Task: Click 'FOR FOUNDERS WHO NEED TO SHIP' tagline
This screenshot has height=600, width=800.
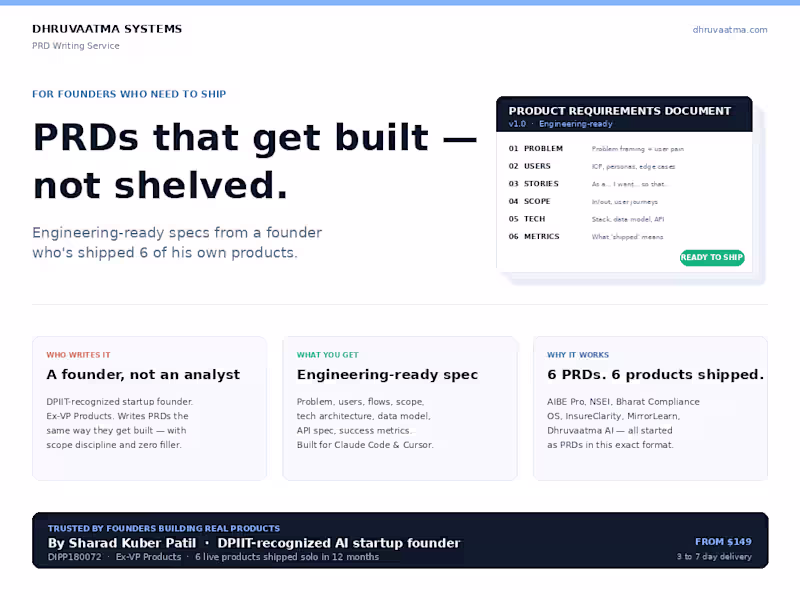Action: (129, 94)
